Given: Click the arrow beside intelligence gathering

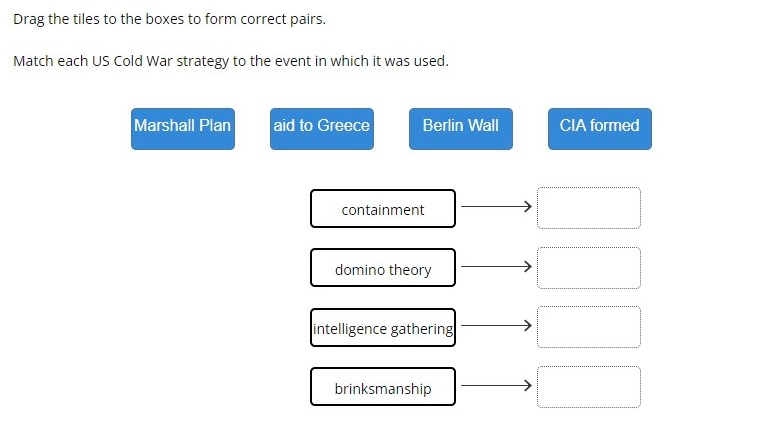Looking at the screenshot, I should pyautogui.click(x=496, y=325).
